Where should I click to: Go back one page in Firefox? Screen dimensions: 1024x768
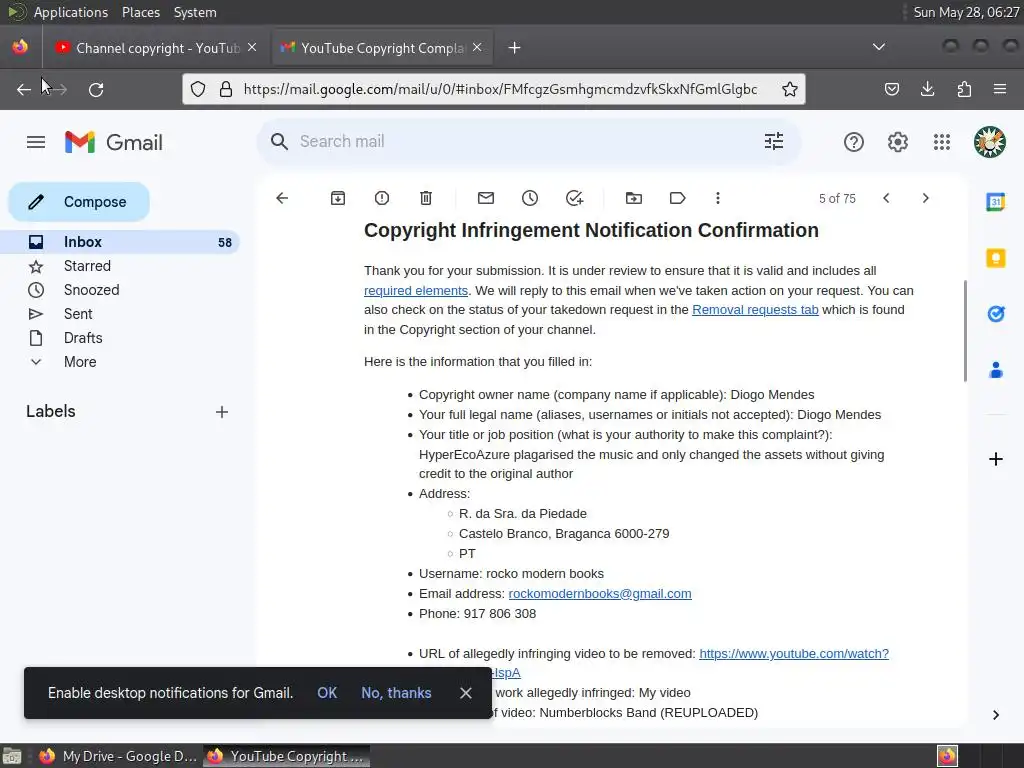[24, 89]
